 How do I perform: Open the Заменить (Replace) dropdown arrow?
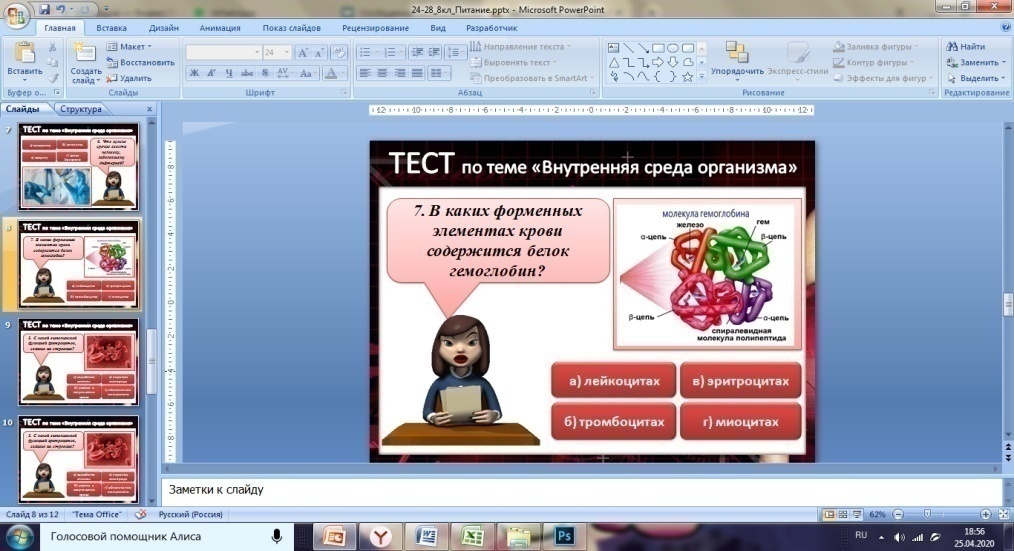[x=1003, y=62]
